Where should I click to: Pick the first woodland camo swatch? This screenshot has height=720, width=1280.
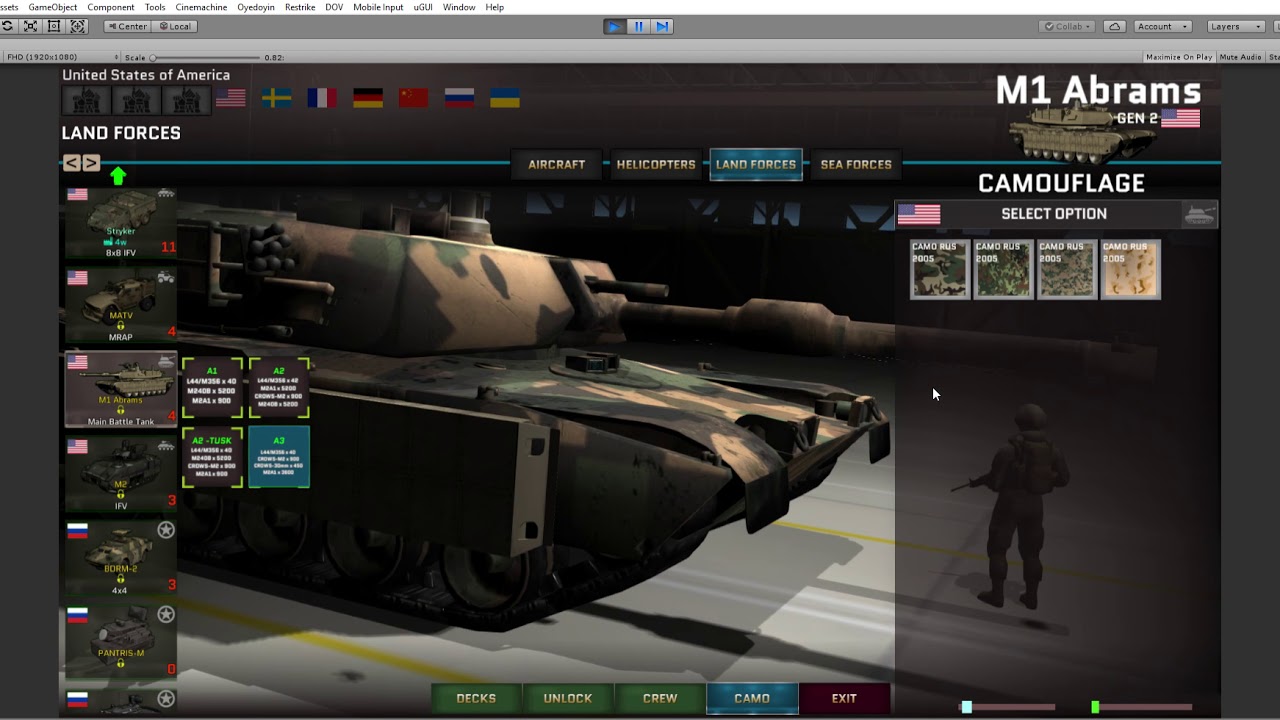(940, 269)
